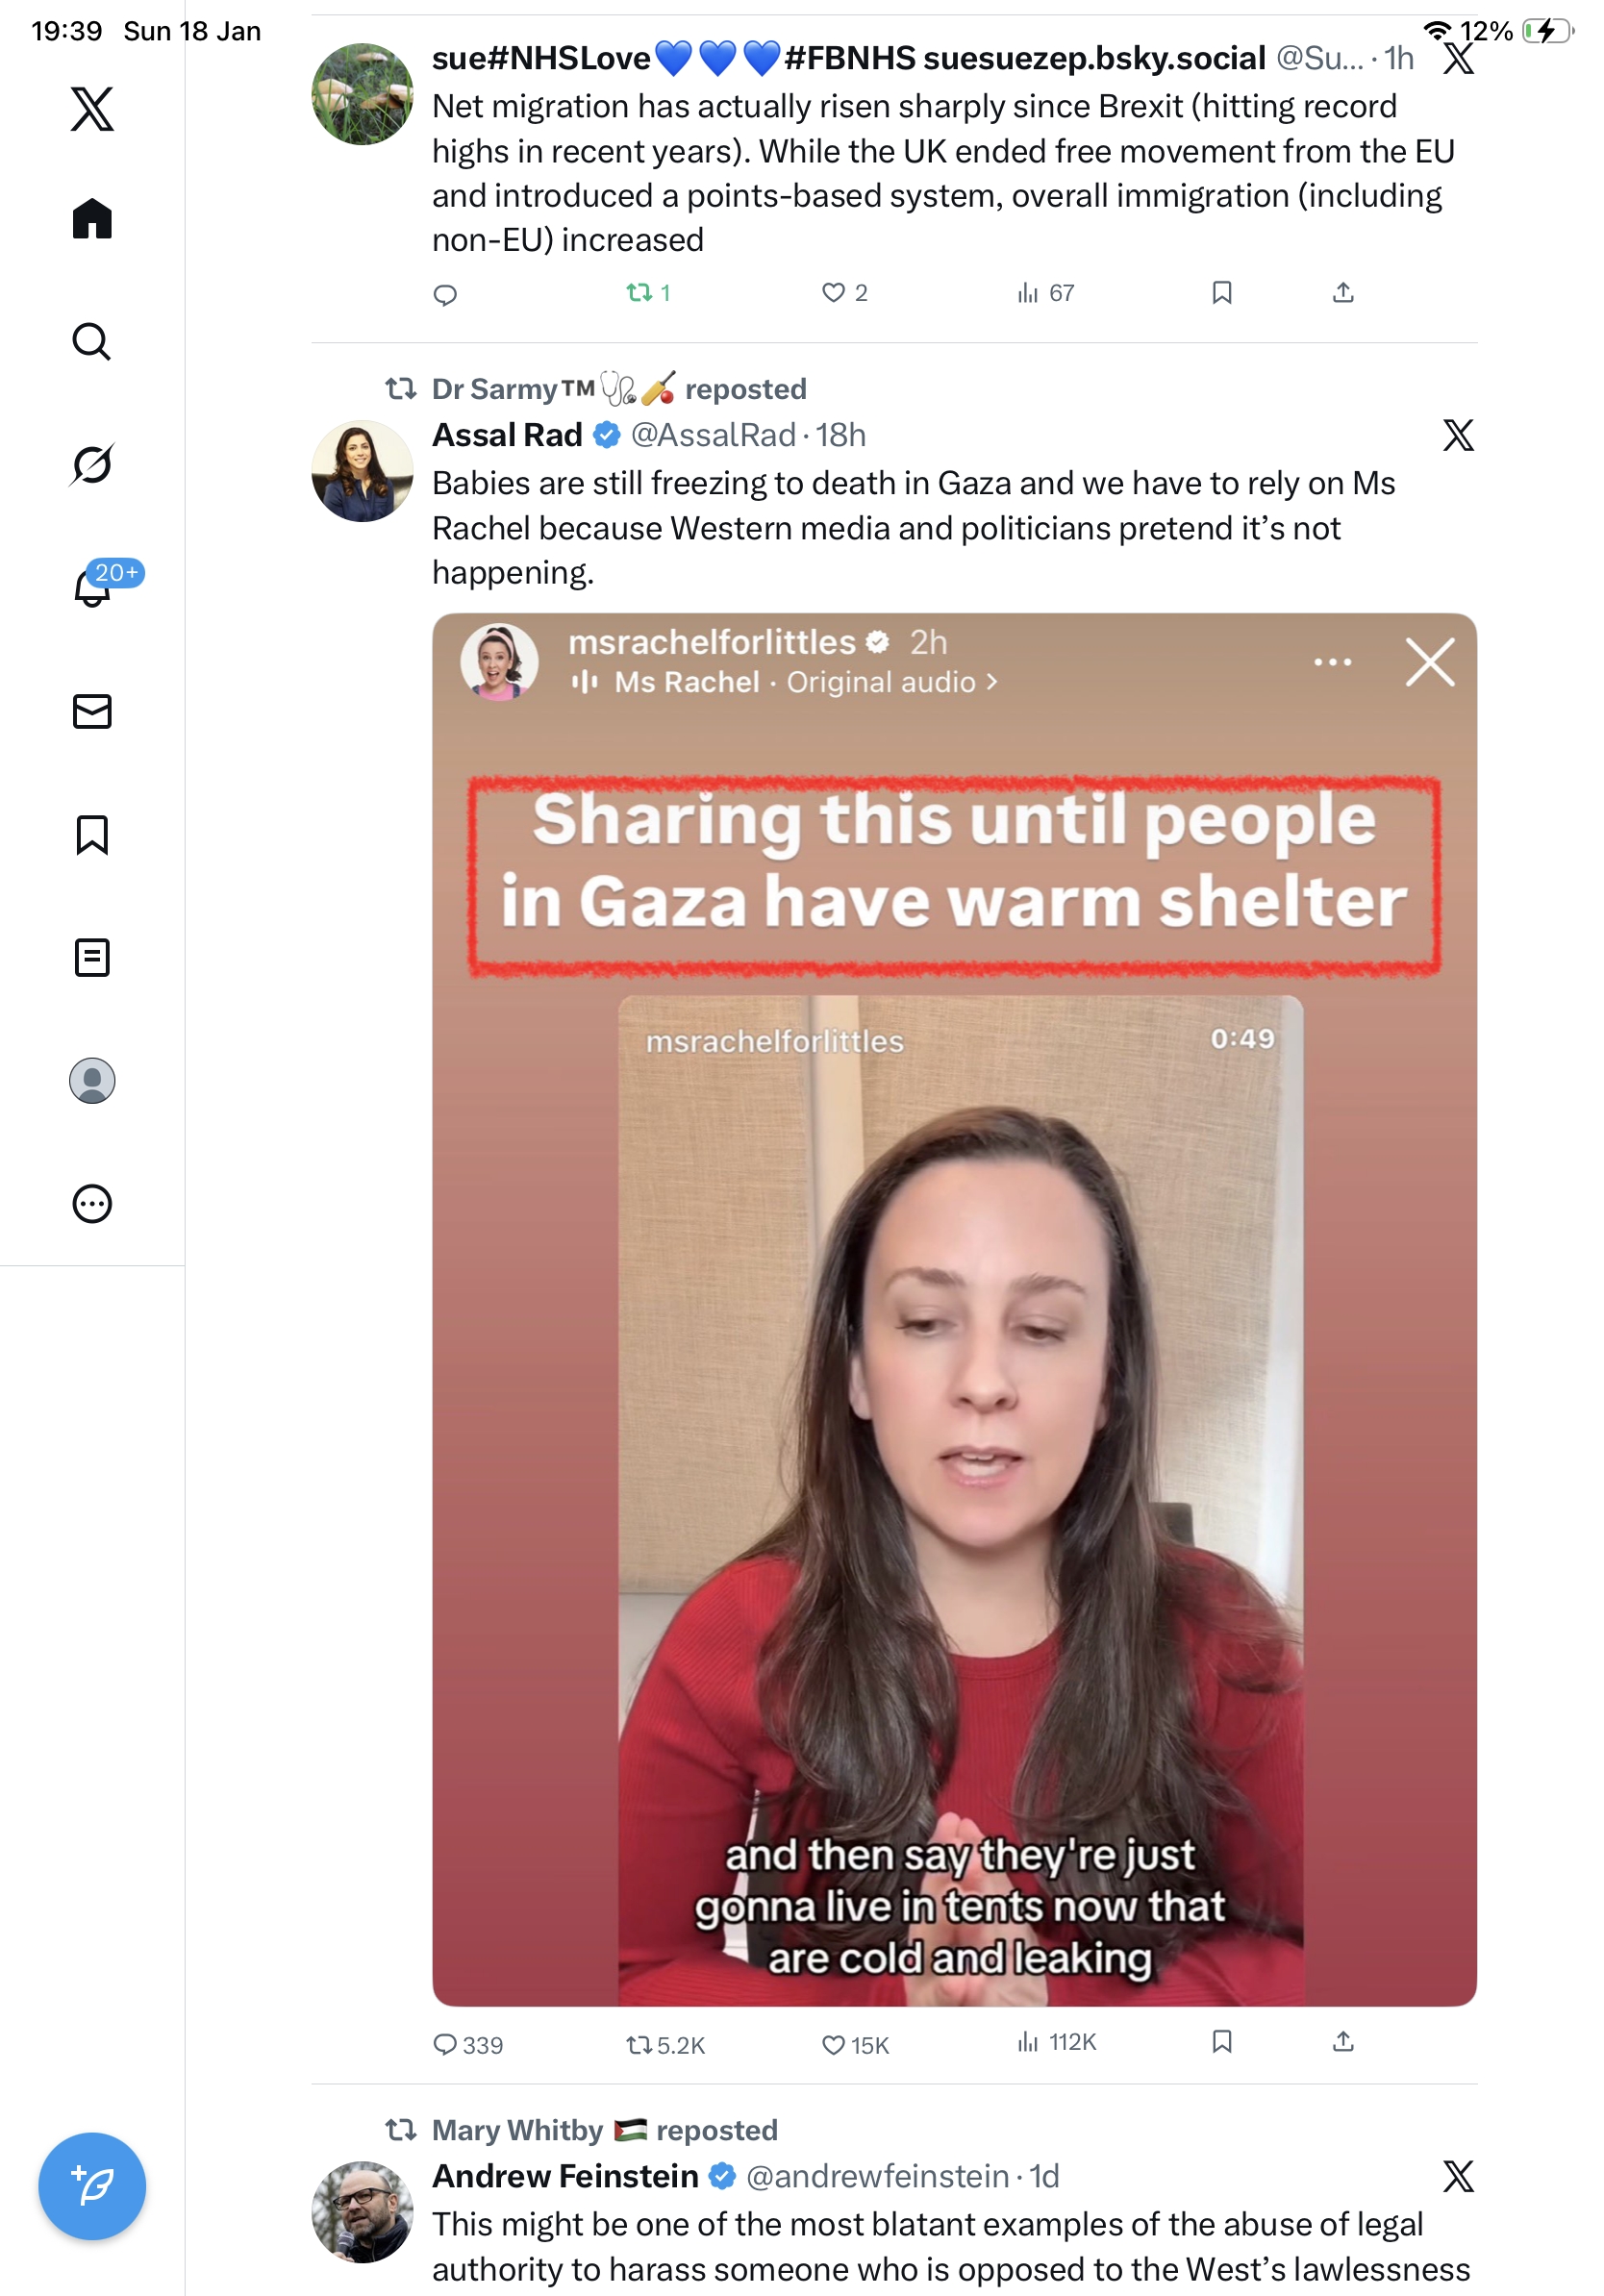Open Grok from the sidebar
This screenshot has width=1604, height=2296.
[x=92, y=464]
